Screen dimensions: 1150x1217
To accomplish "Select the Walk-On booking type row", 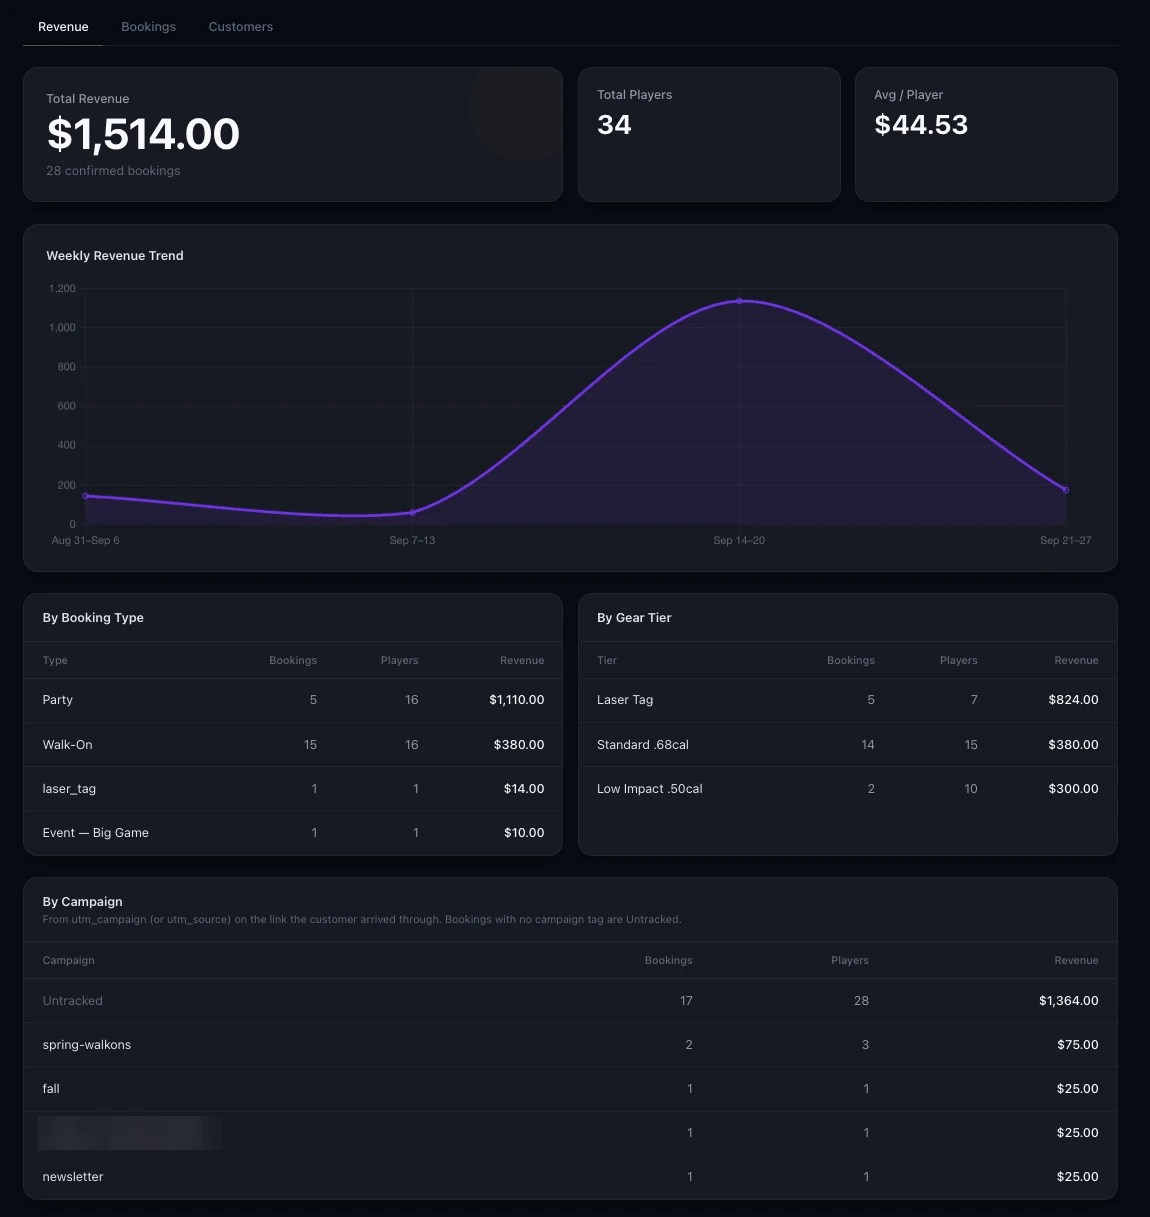I will pyautogui.click(x=293, y=745).
